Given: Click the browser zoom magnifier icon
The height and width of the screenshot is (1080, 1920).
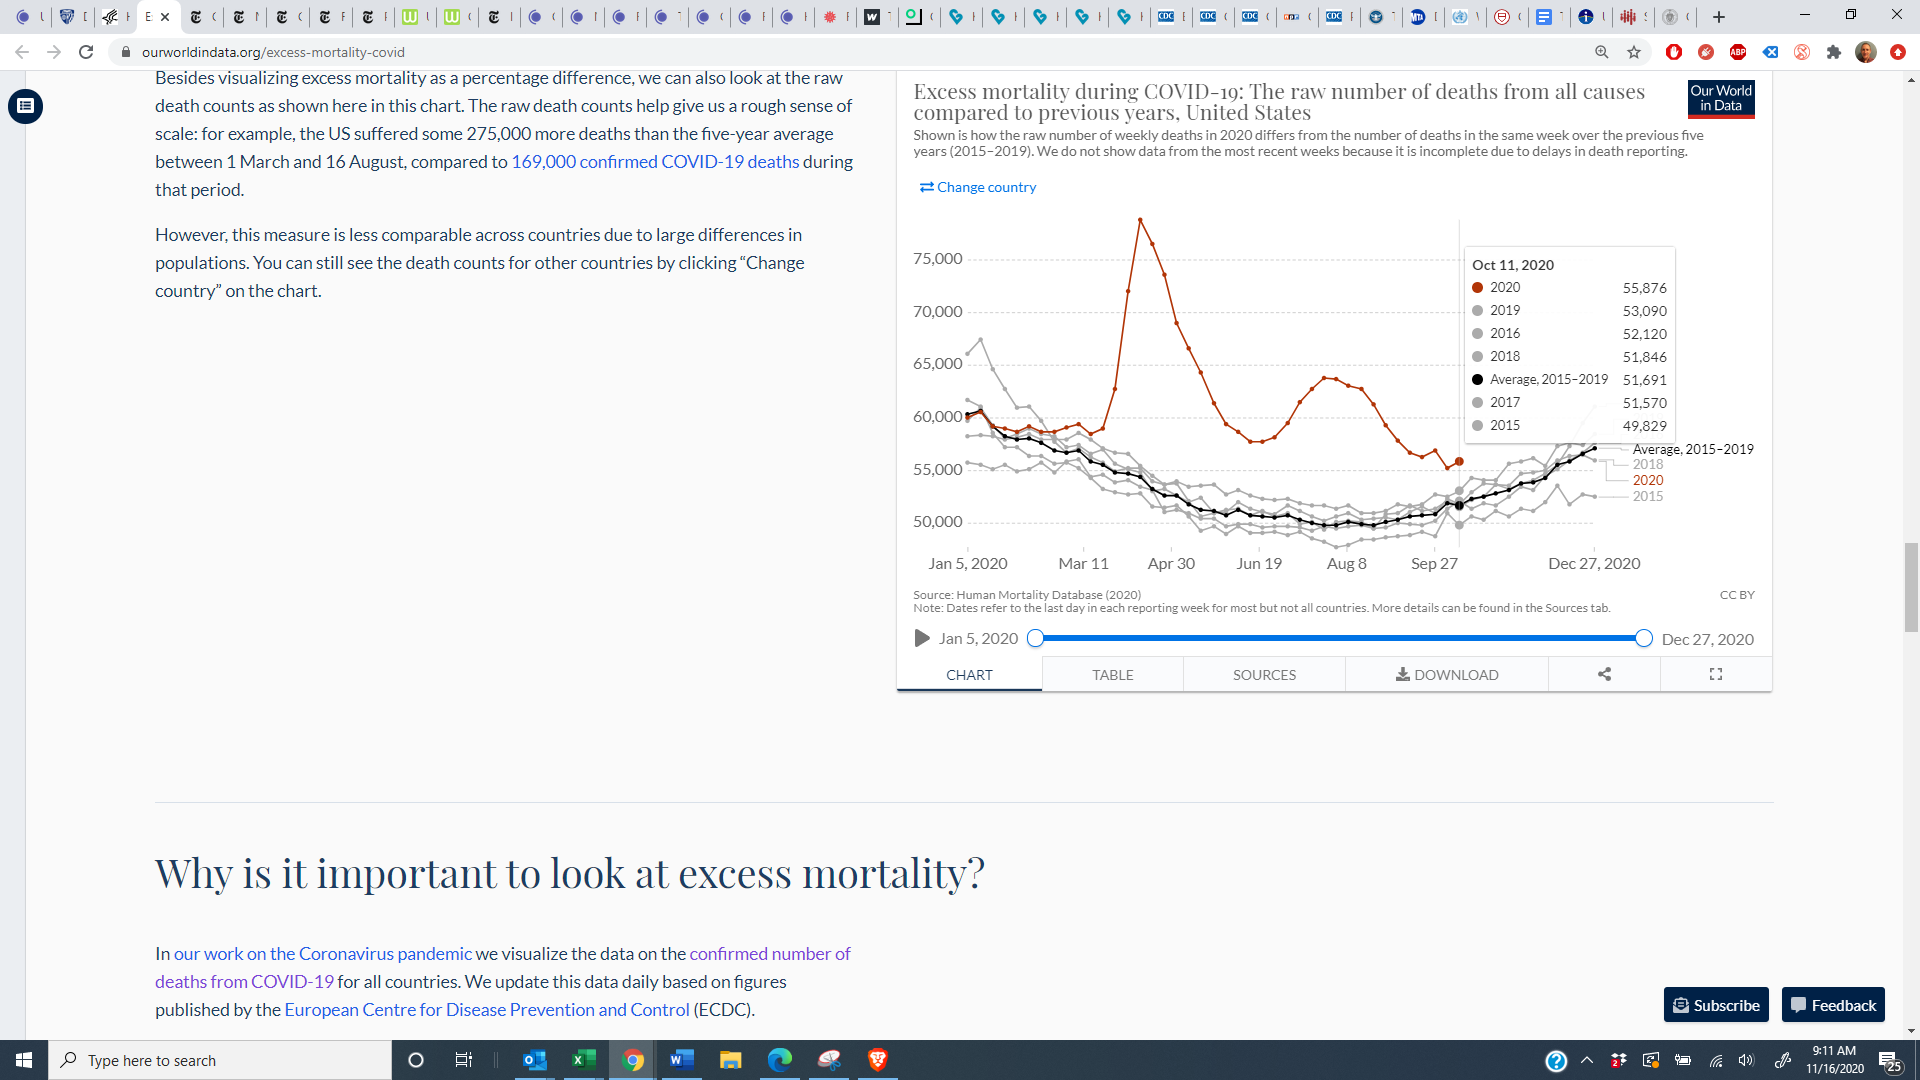Looking at the screenshot, I should point(1601,52).
